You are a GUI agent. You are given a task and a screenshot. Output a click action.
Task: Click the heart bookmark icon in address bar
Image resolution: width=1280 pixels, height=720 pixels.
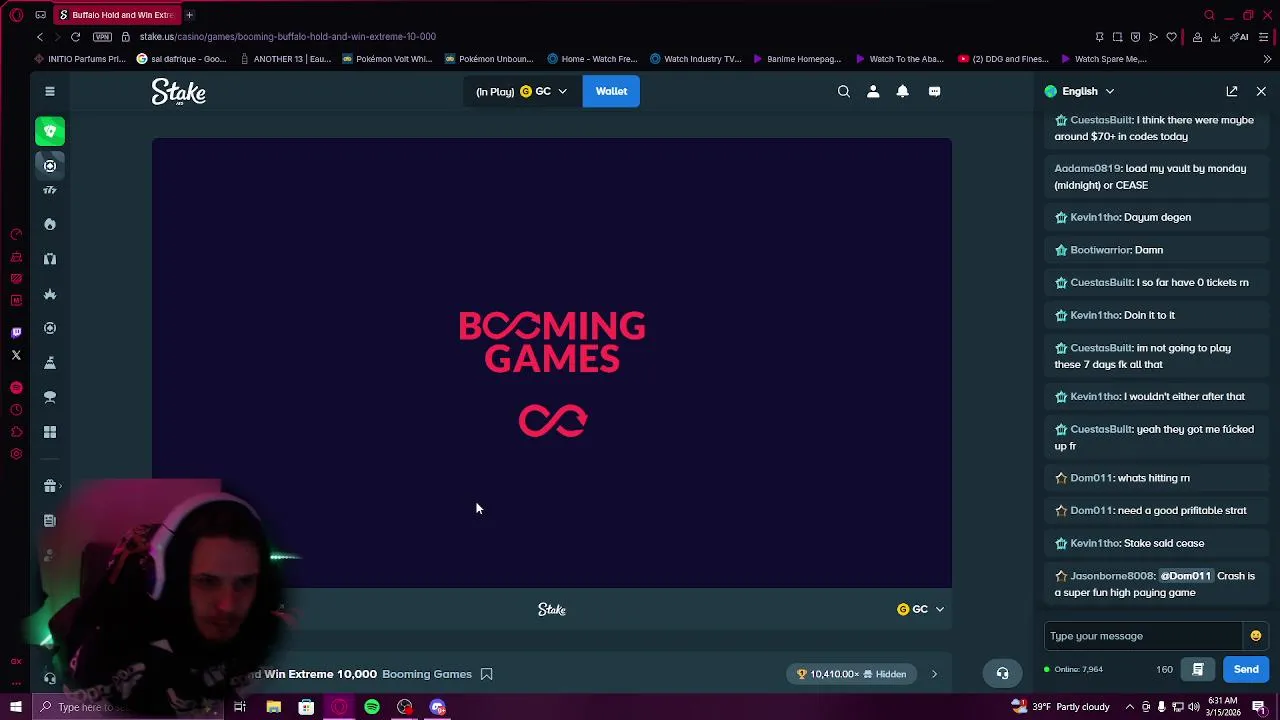1171,37
